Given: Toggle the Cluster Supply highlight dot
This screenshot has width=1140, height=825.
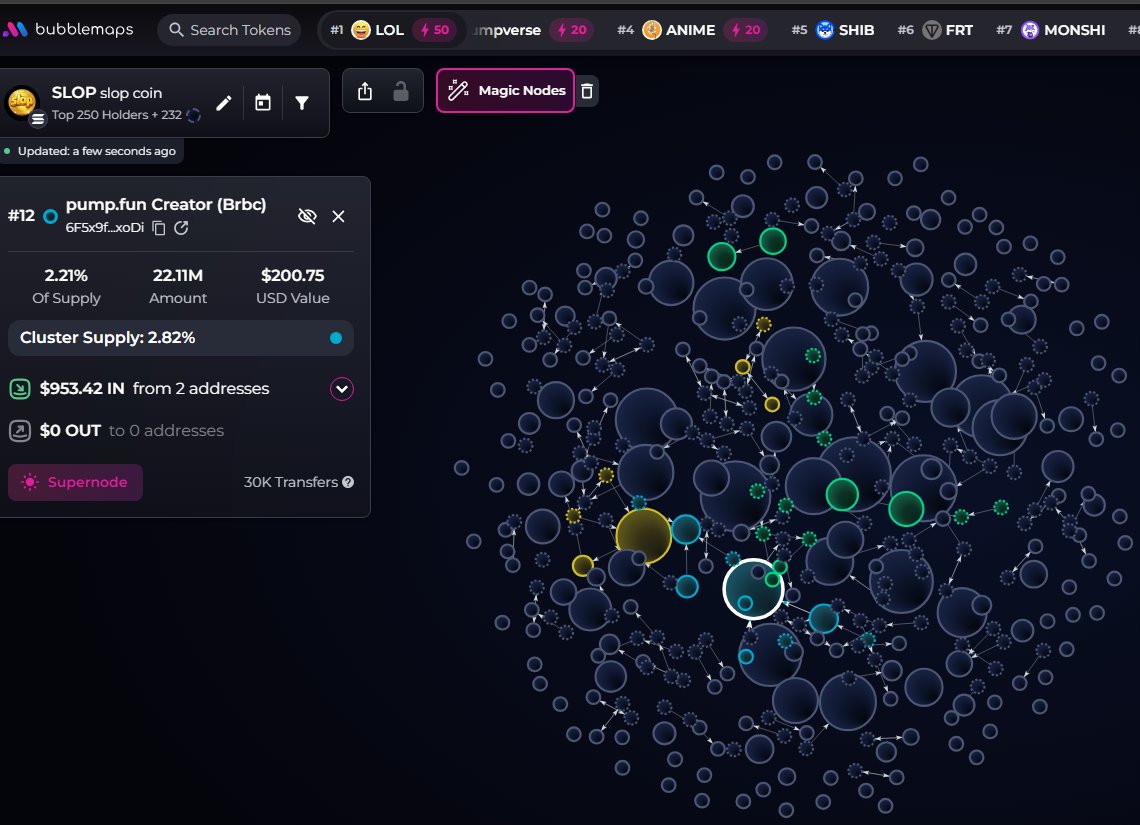Looking at the screenshot, I should [336, 338].
